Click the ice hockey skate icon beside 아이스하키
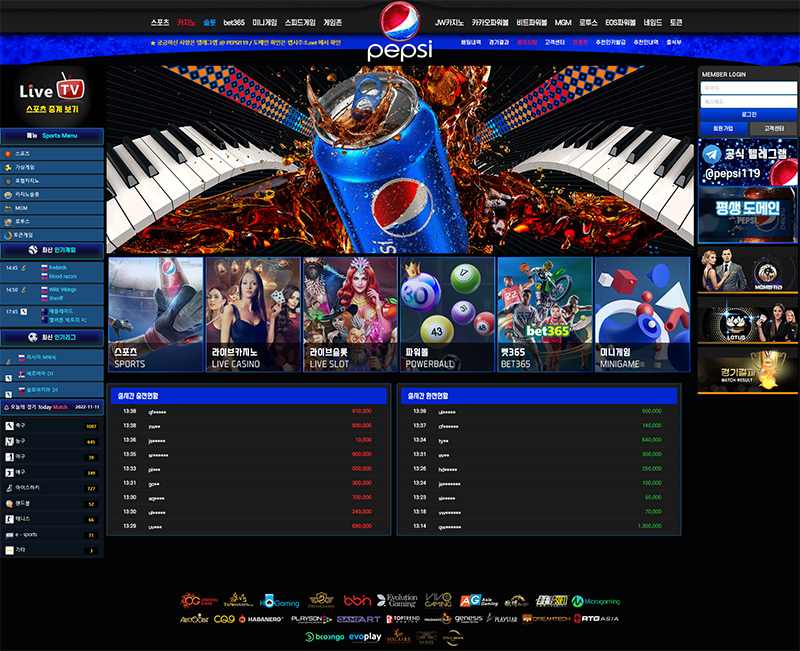 (9, 488)
